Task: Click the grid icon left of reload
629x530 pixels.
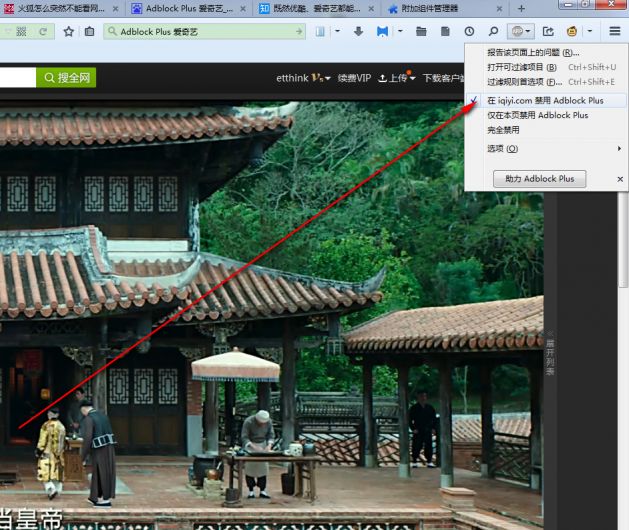Action: [x=21, y=31]
